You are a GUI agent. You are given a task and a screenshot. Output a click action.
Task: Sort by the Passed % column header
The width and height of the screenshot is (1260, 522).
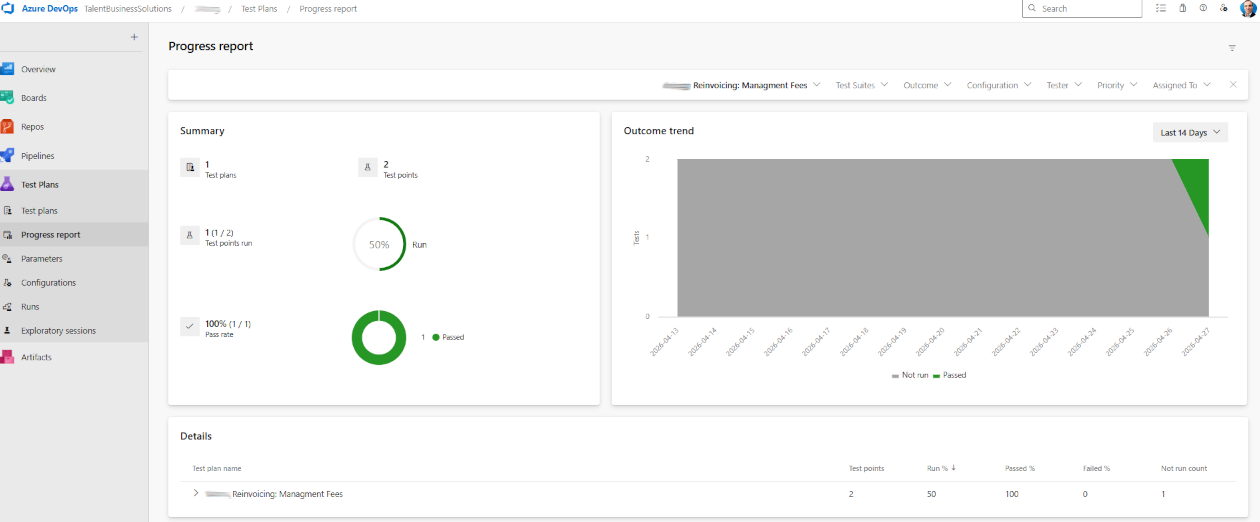tap(1020, 468)
